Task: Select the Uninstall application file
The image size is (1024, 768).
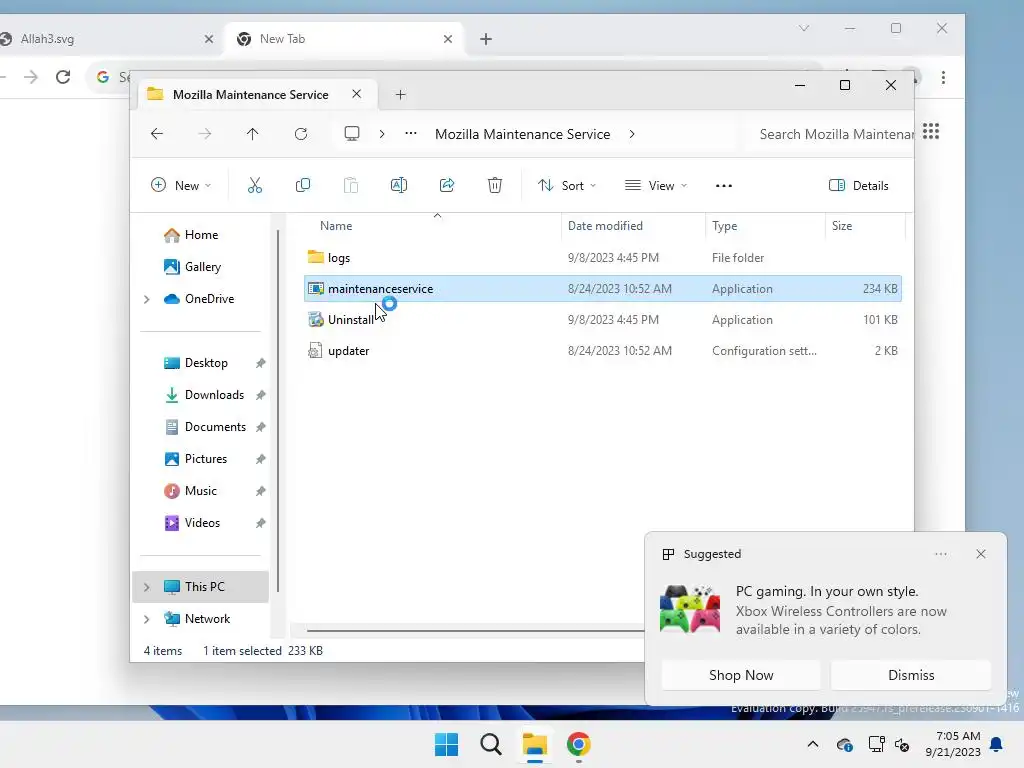Action: (603, 320)
